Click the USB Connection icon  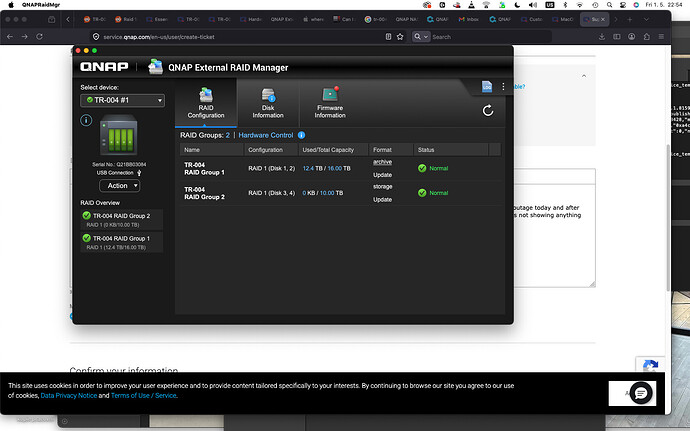click(x=139, y=173)
